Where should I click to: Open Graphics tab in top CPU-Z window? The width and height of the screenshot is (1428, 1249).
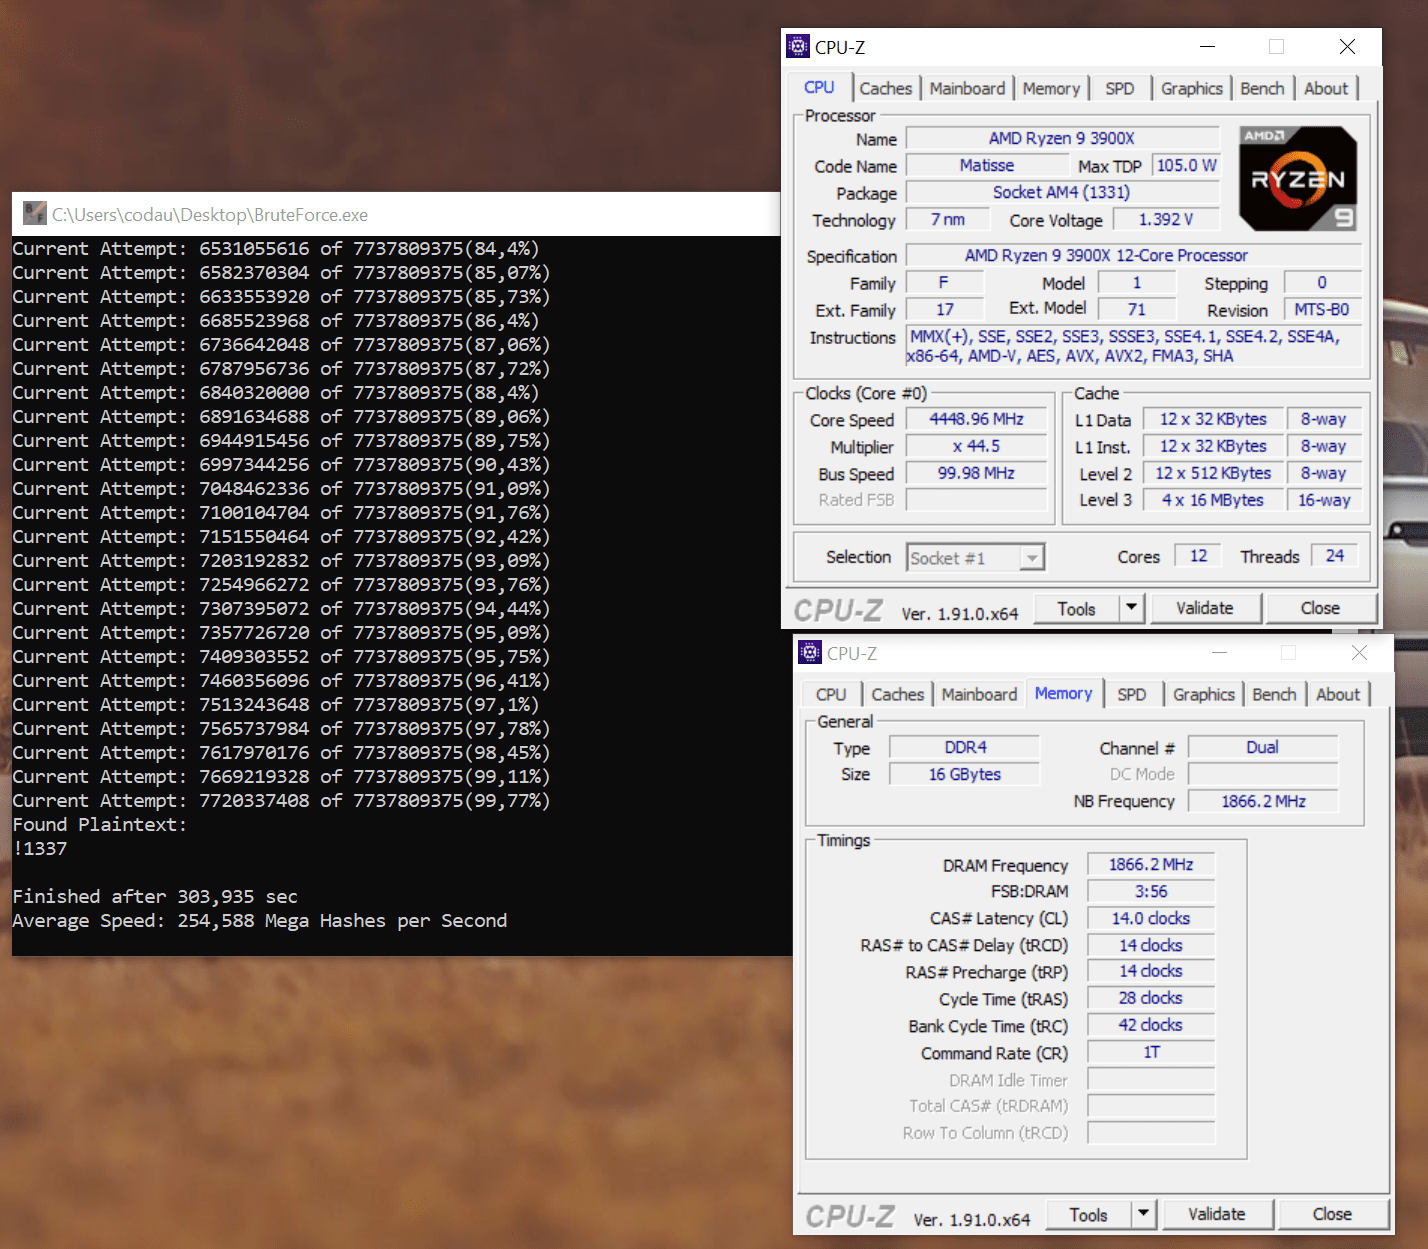(x=1192, y=88)
